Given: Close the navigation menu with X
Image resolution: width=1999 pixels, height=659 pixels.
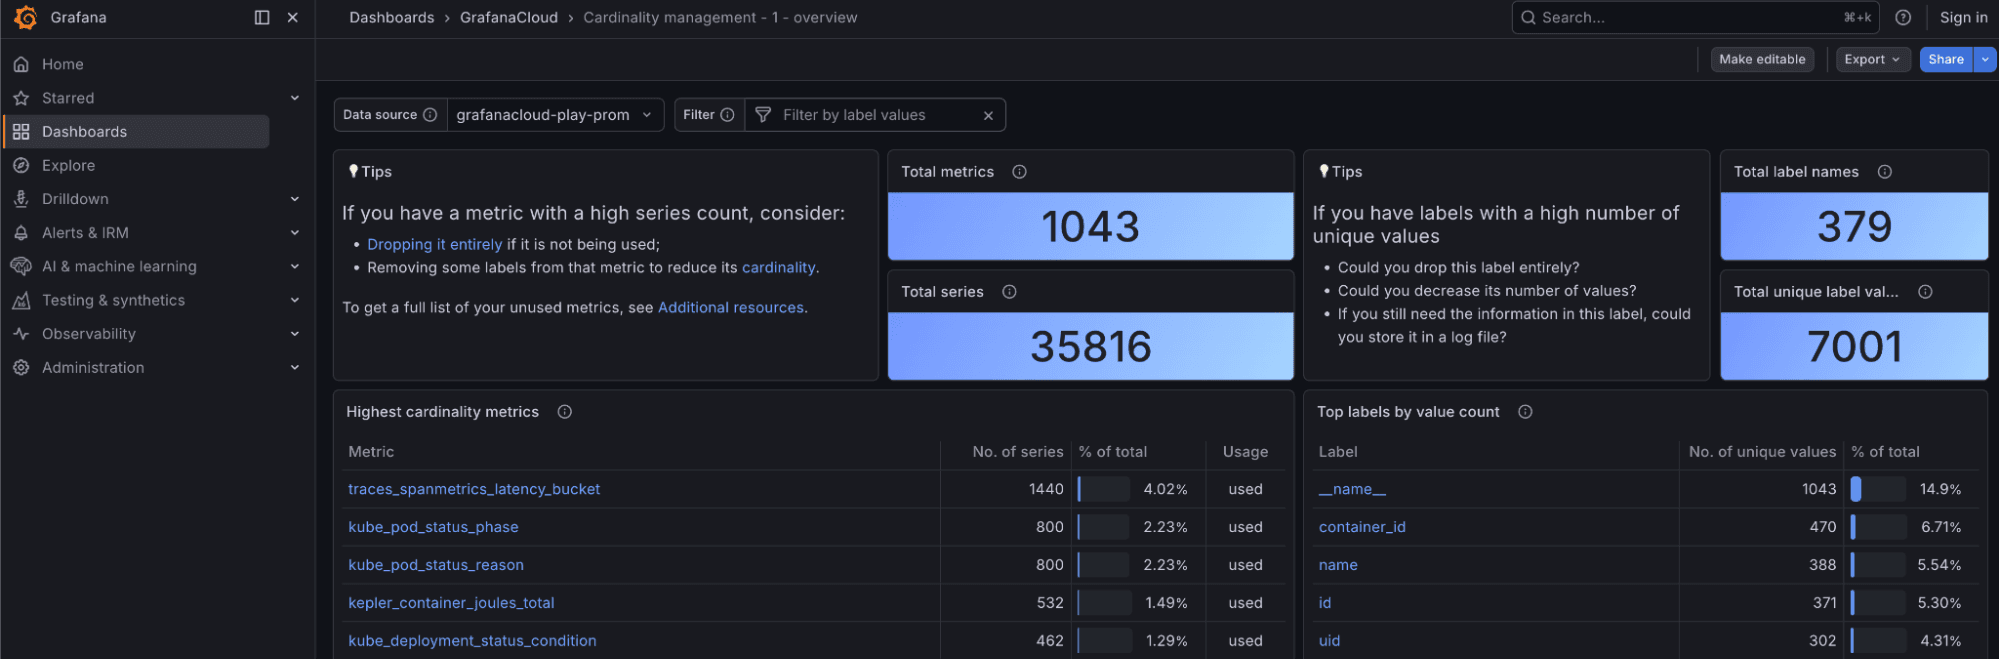Looking at the screenshot, I should 293,17.
